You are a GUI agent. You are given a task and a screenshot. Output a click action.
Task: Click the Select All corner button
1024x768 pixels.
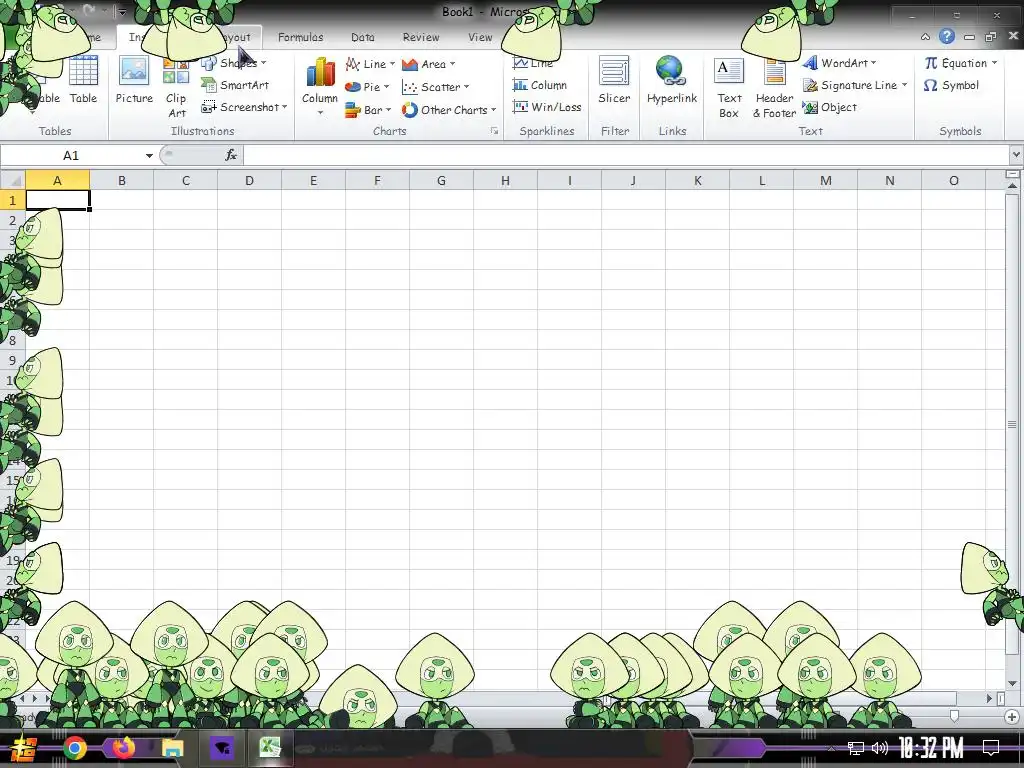point(12,180)
